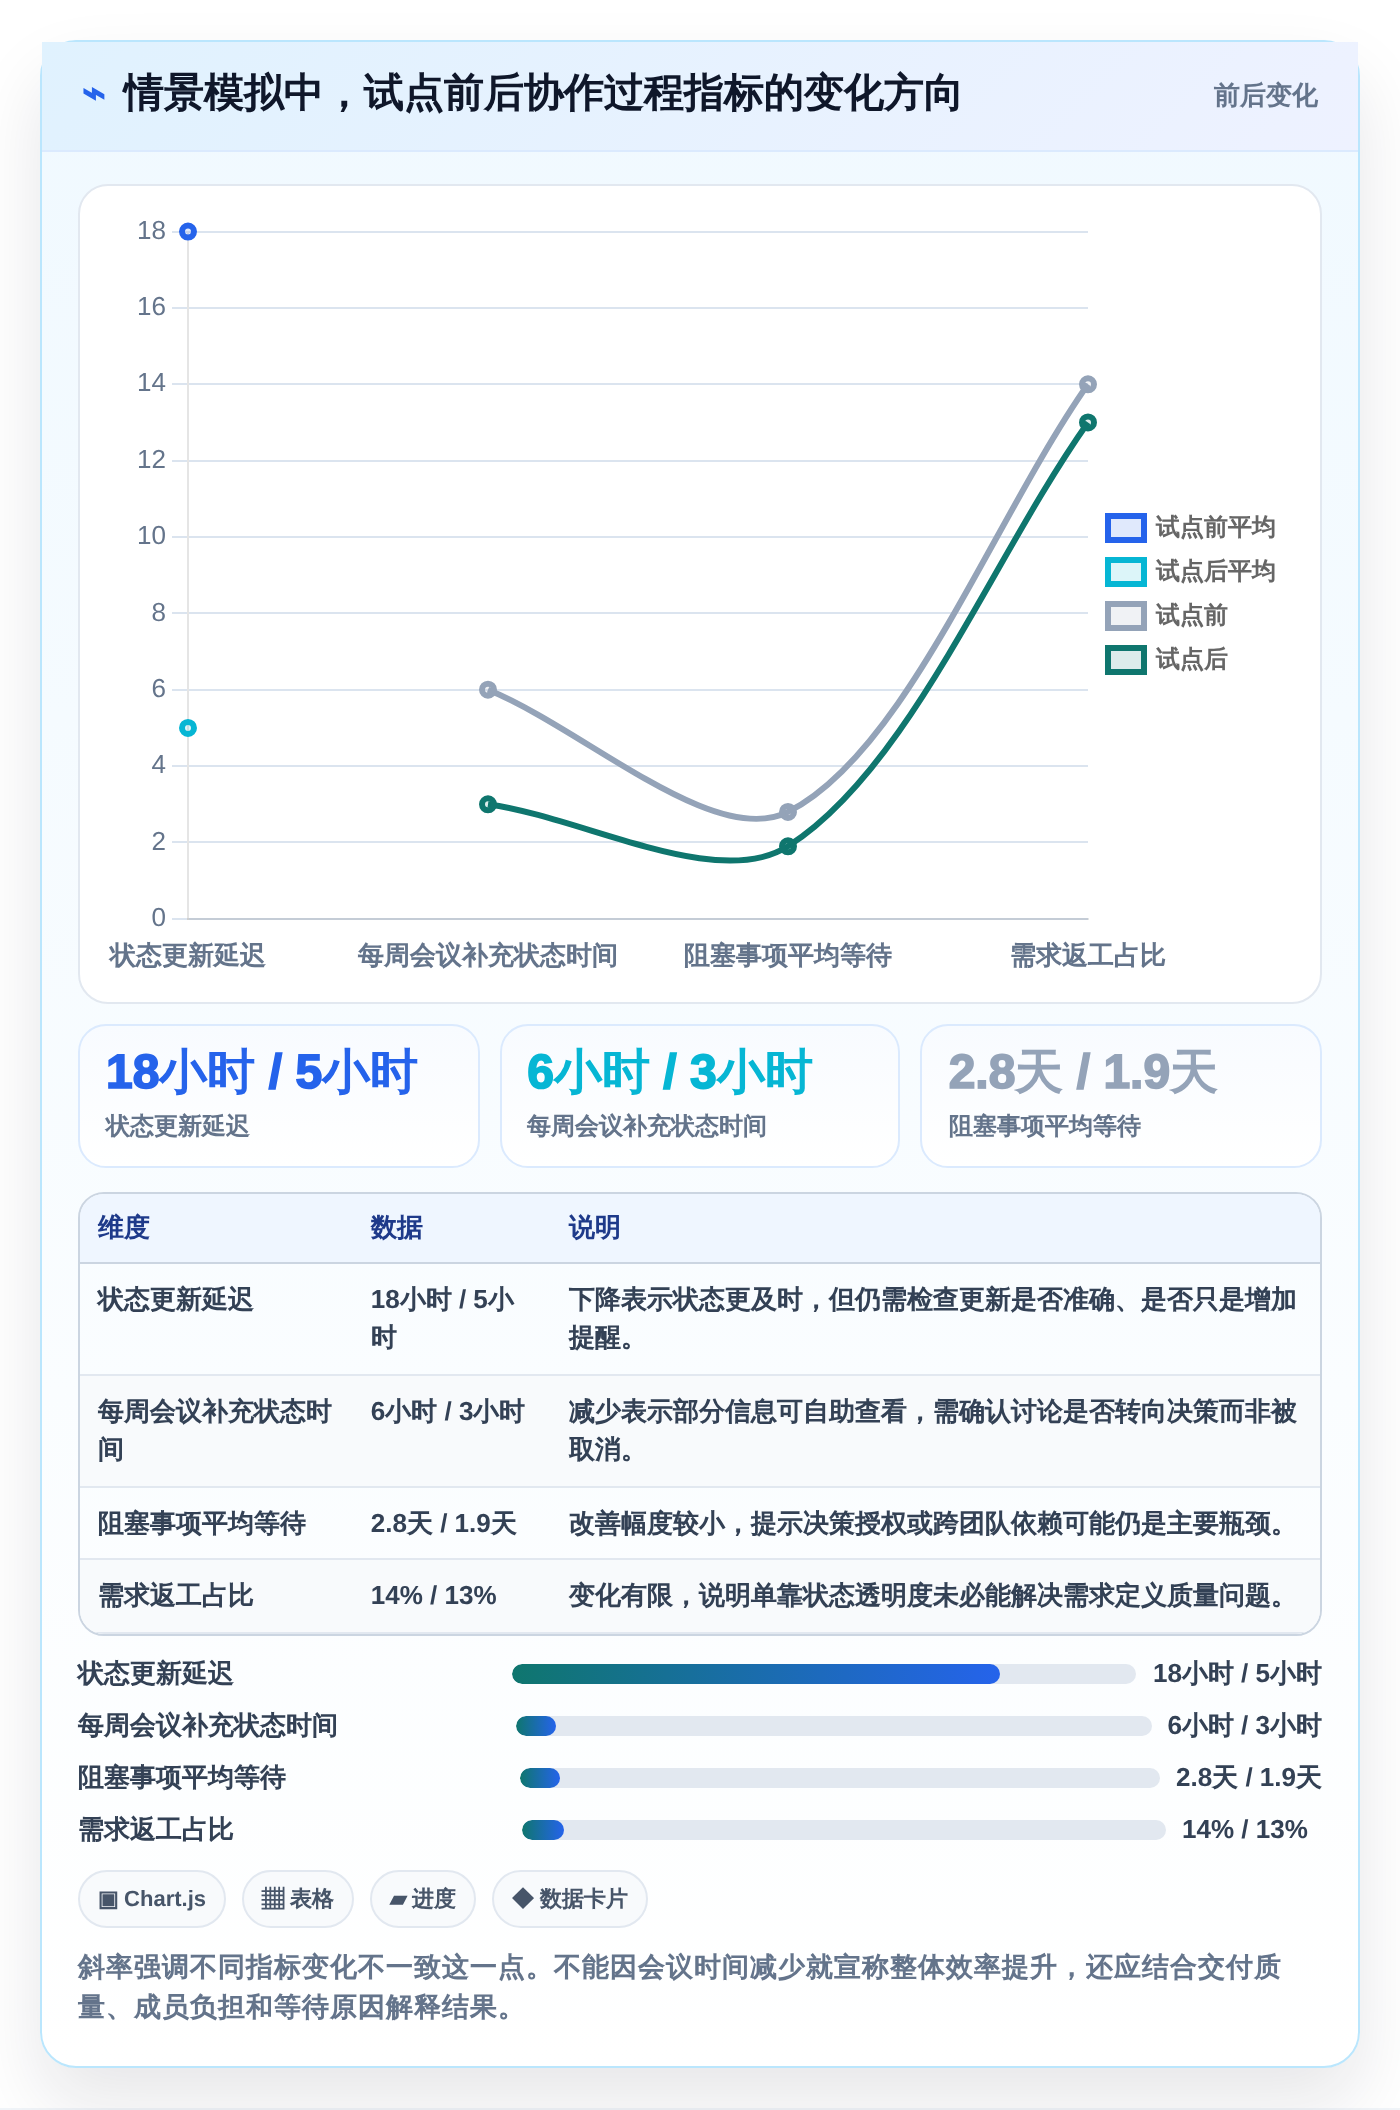Screen dimensions: 1400x2110
Task: Click the 状态更新延迟 progress bar
Action: coord(824,1674)
